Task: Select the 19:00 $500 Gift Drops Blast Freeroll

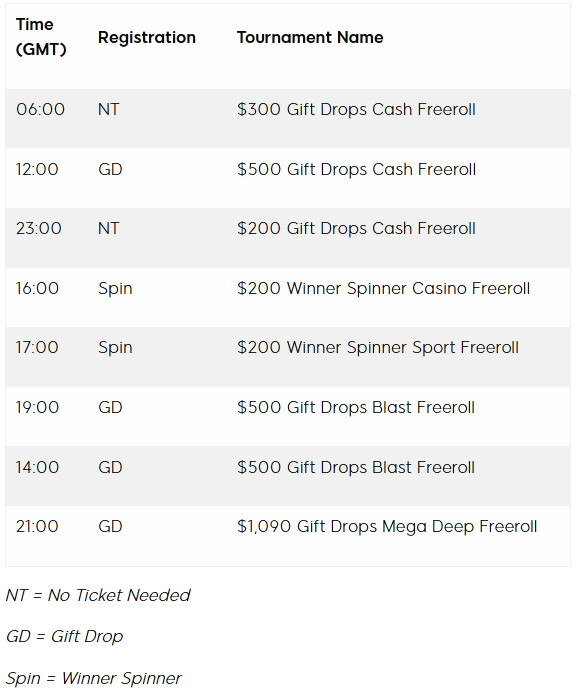Action: tap(355, 407)
